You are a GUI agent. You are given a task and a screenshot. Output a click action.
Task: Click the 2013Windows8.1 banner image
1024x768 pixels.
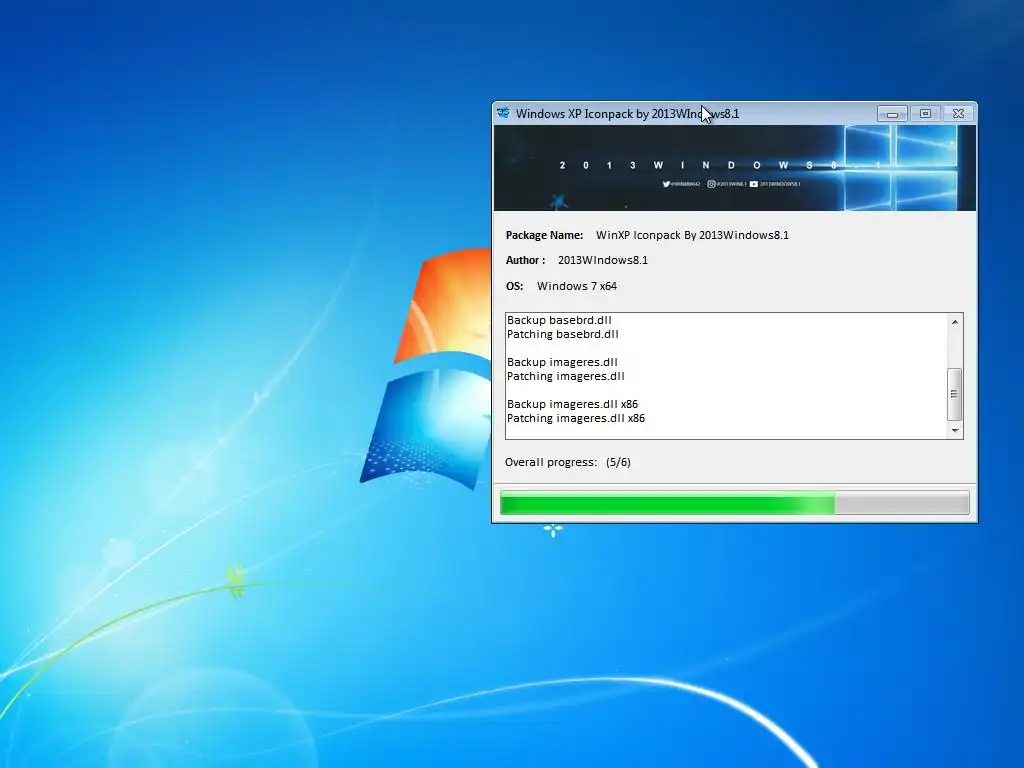[735, 168]
